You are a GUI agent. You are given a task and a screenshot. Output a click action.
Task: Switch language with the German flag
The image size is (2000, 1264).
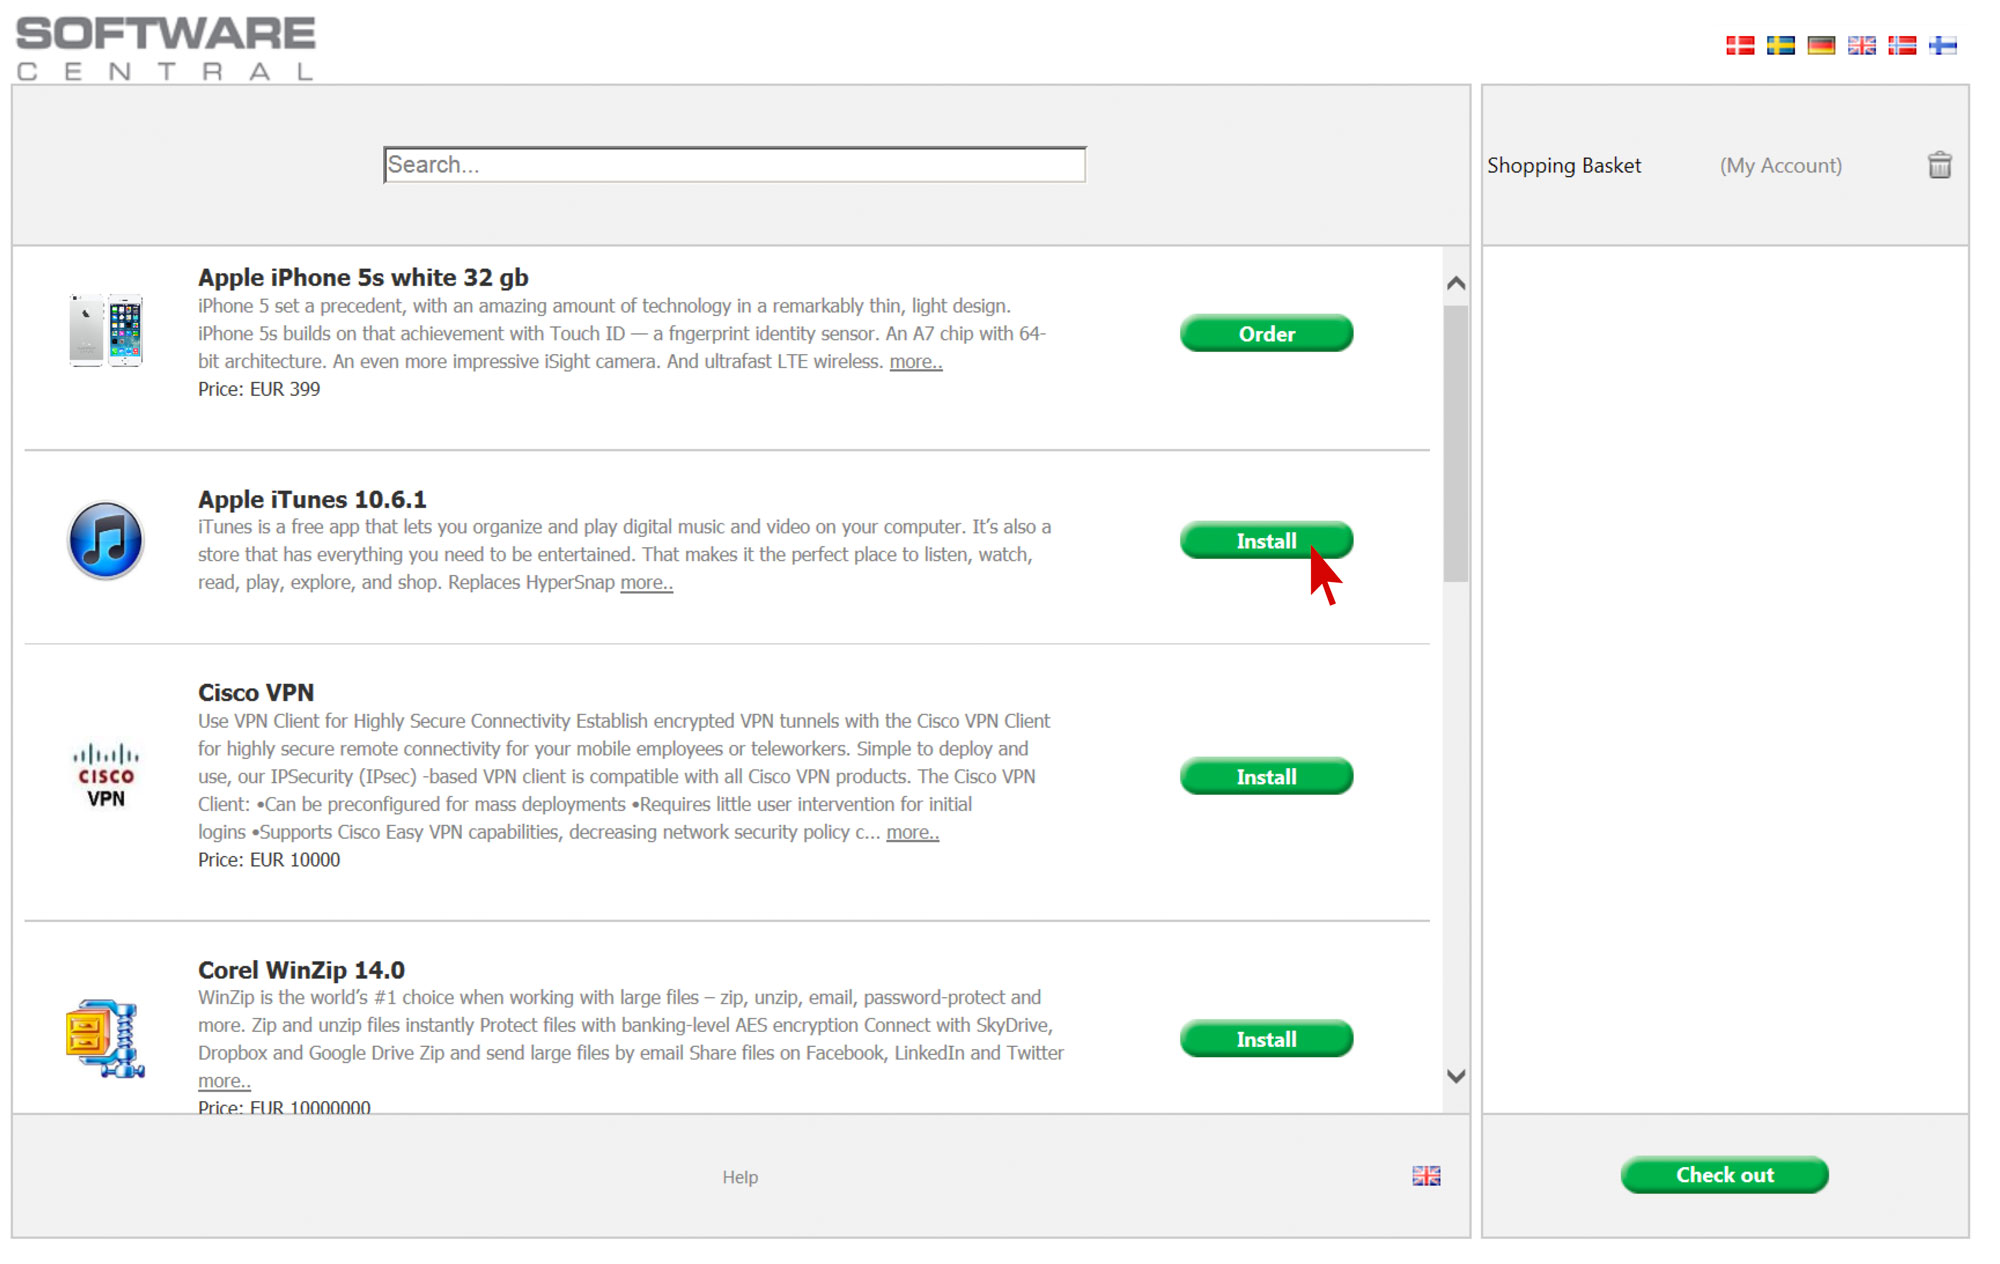1821,45
